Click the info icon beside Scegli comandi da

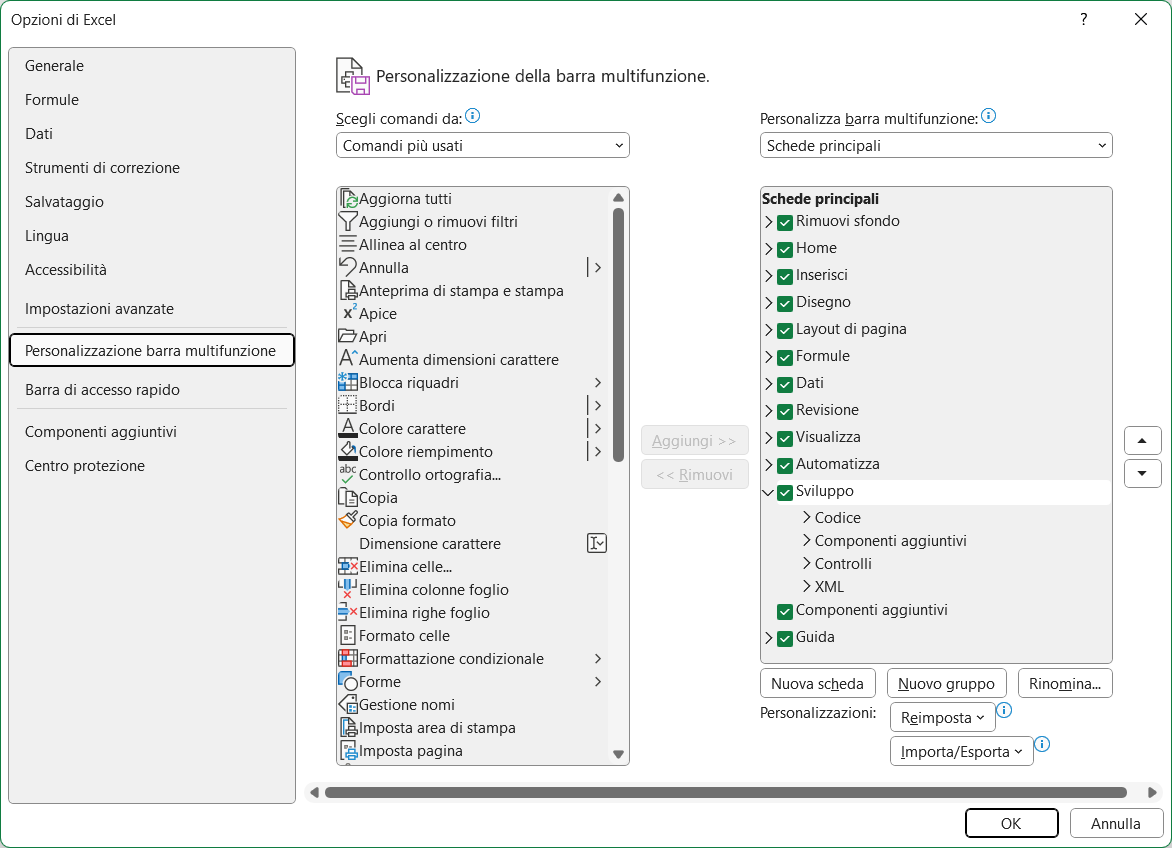[x=473, y=117]
